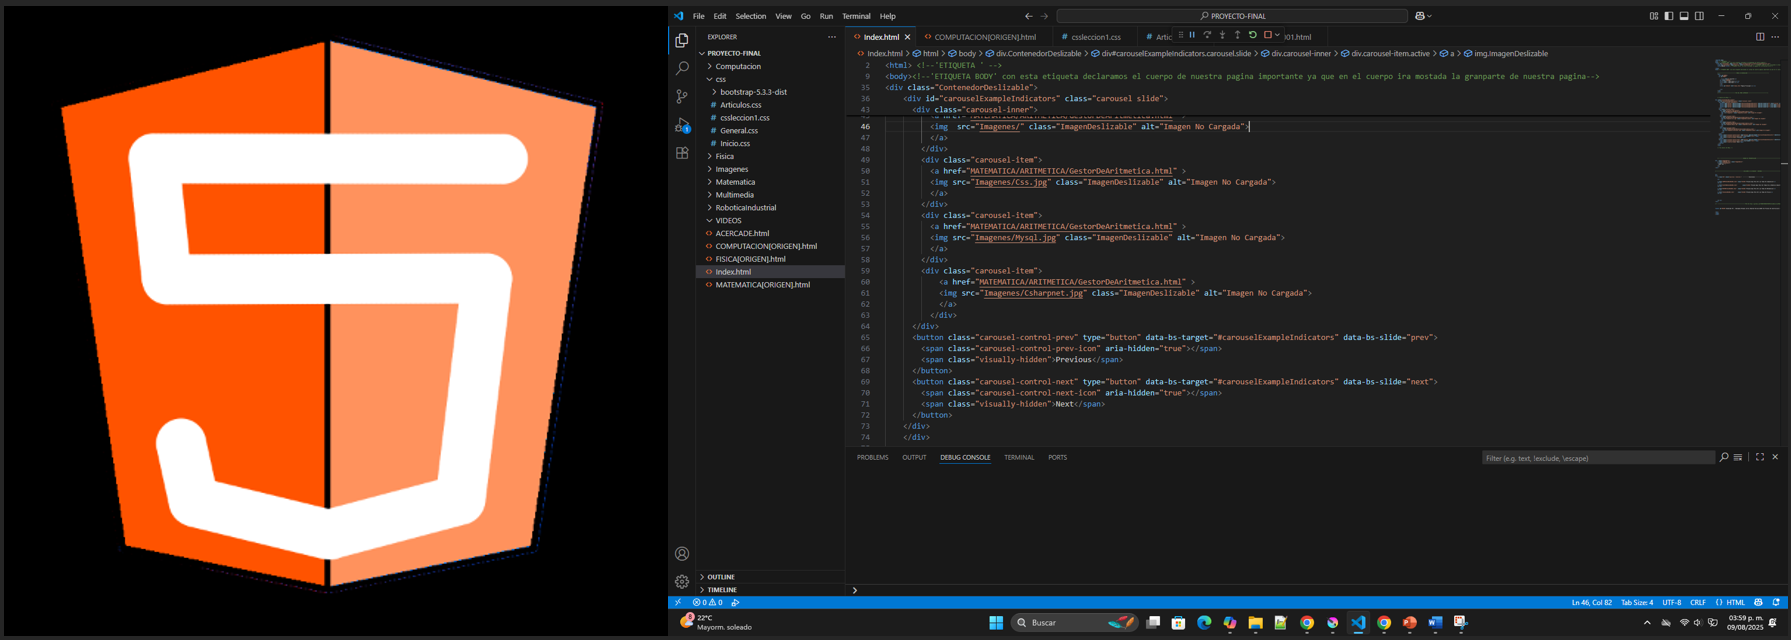The width and height of the screenshot is (1791, 640).
Task: Go back with the navigation arrow
Action: [1028, 16]
